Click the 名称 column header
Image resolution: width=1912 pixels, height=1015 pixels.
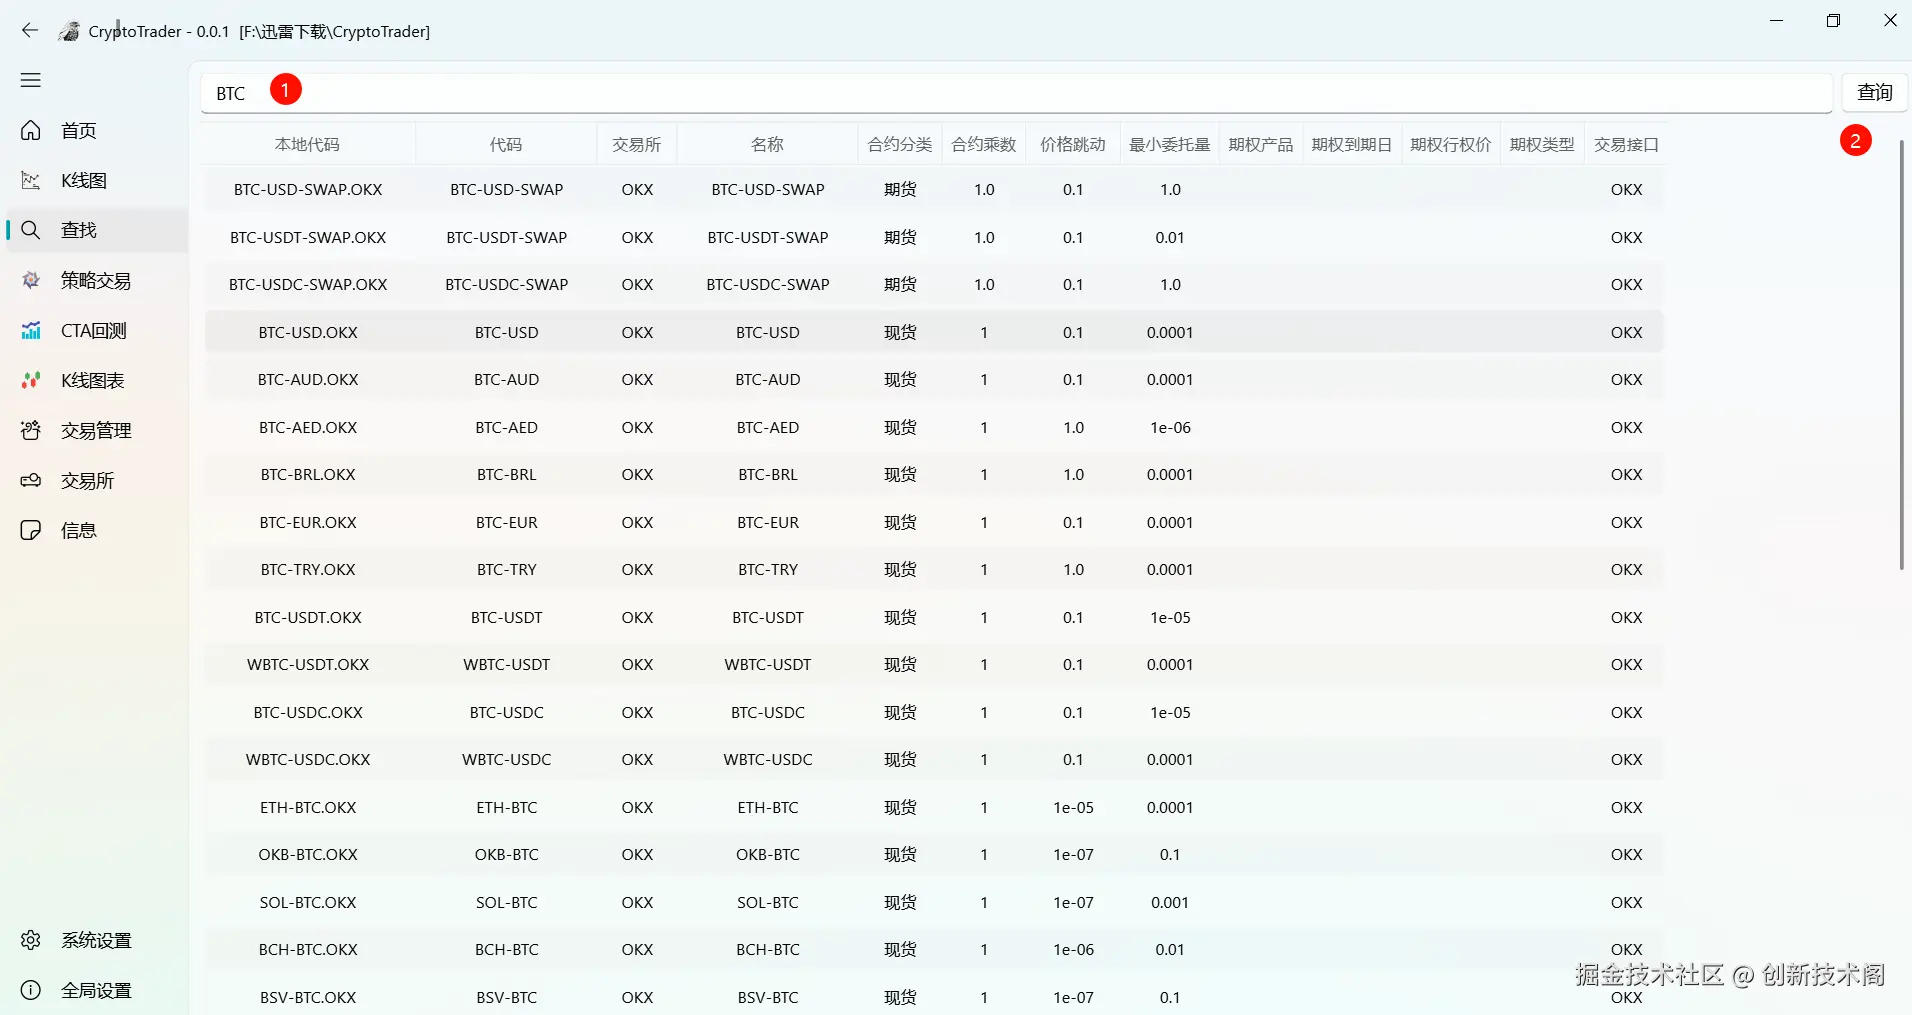[x=768, y=144]
